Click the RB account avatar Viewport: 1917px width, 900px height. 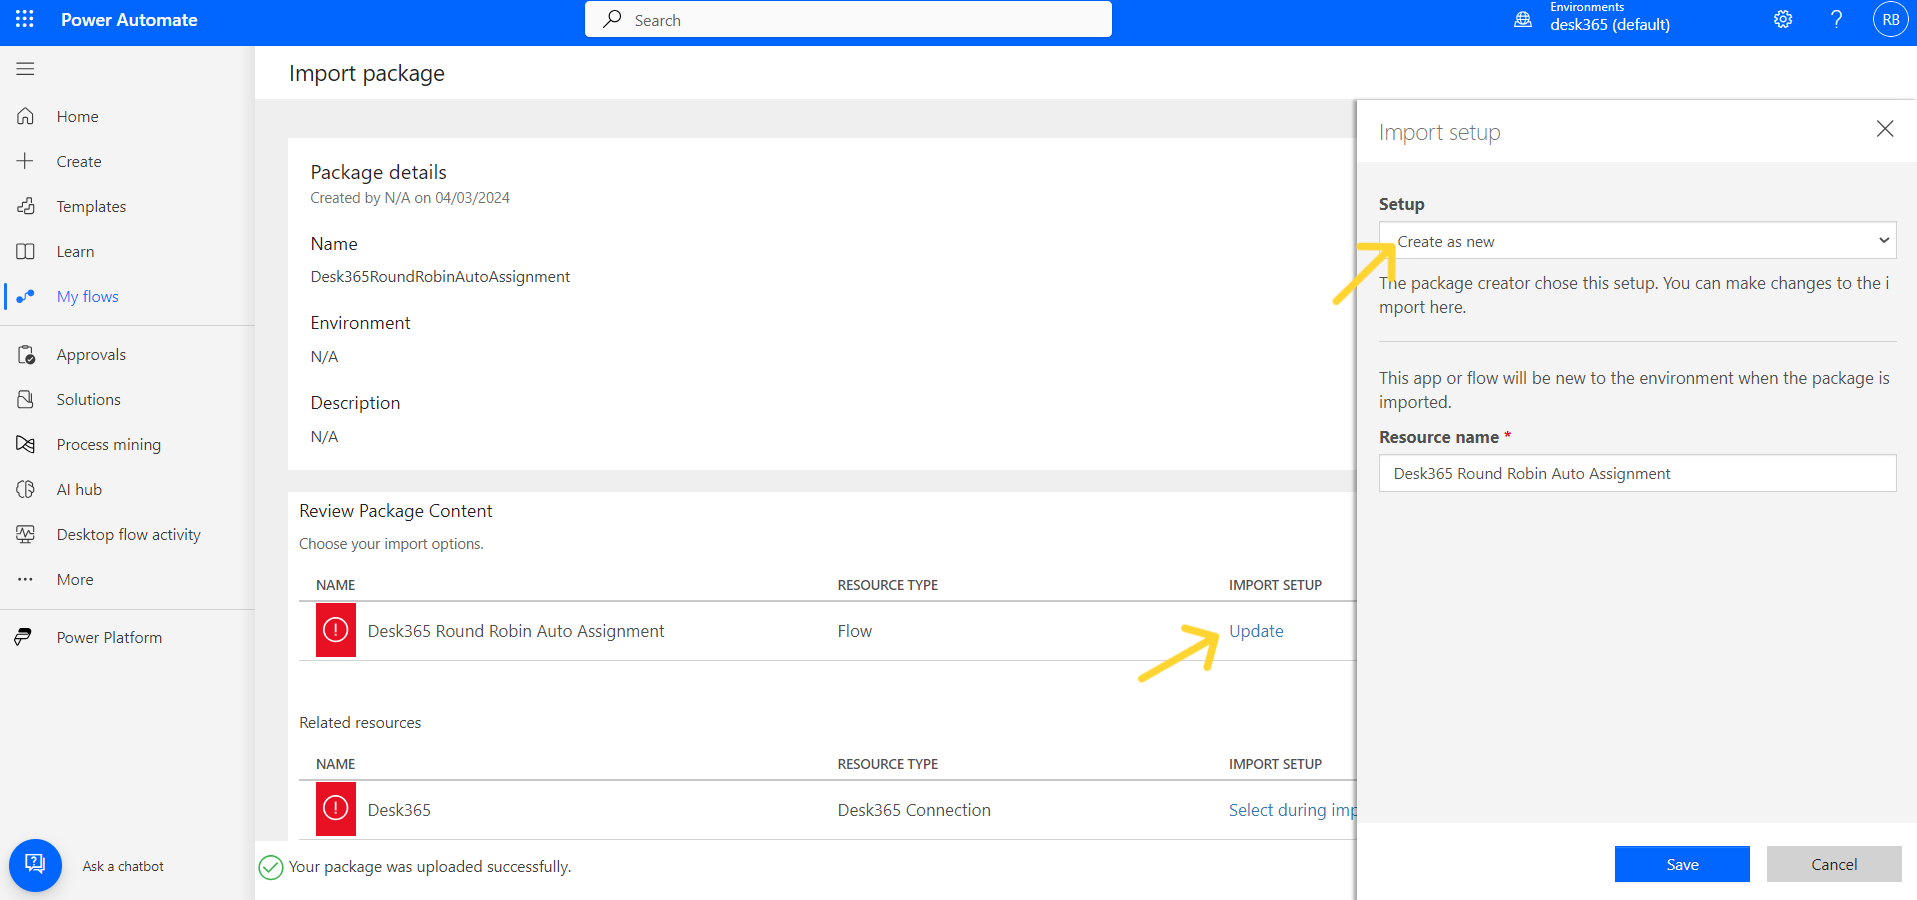click(1889, 19)
